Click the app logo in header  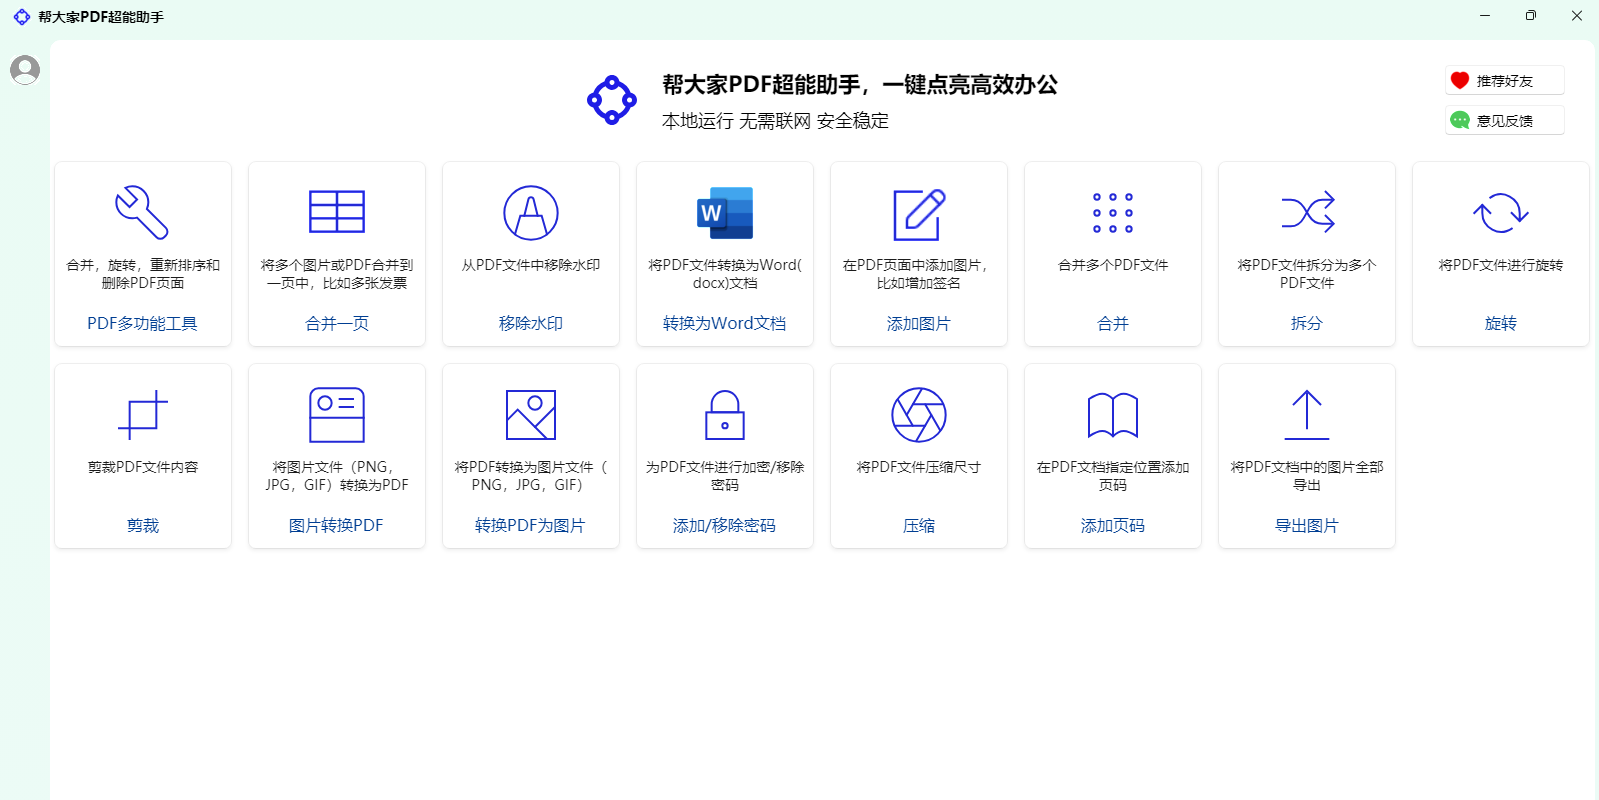[x=612, y=100]
